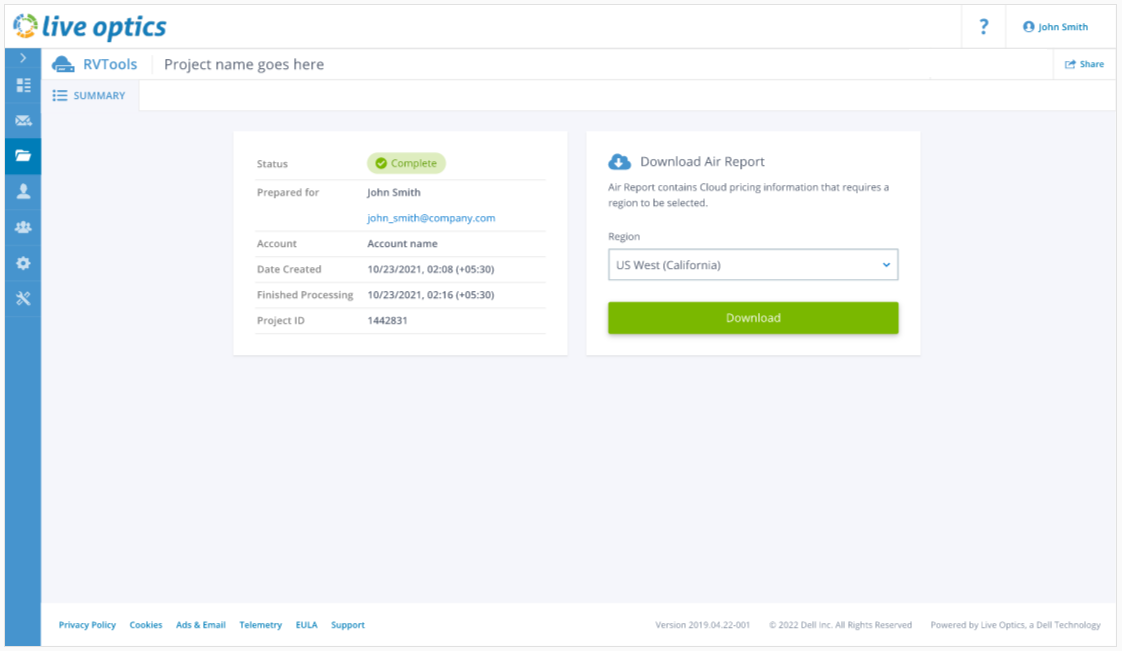Click the Download Air Report heading
The image size is (1122, 652).
coord(702,162)
